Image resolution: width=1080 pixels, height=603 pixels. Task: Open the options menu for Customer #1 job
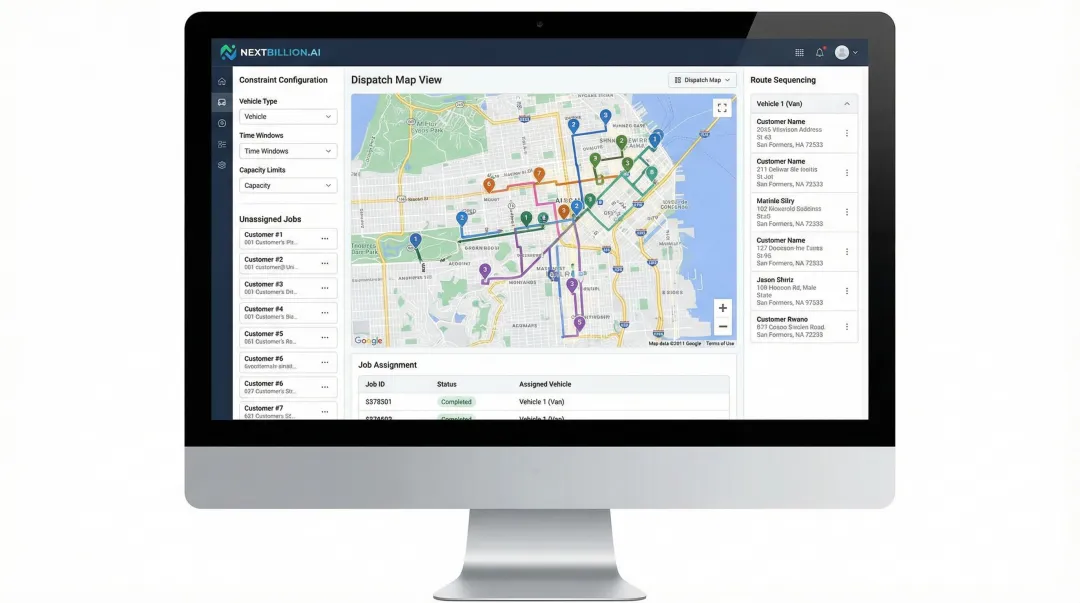(x=324, y=237)
